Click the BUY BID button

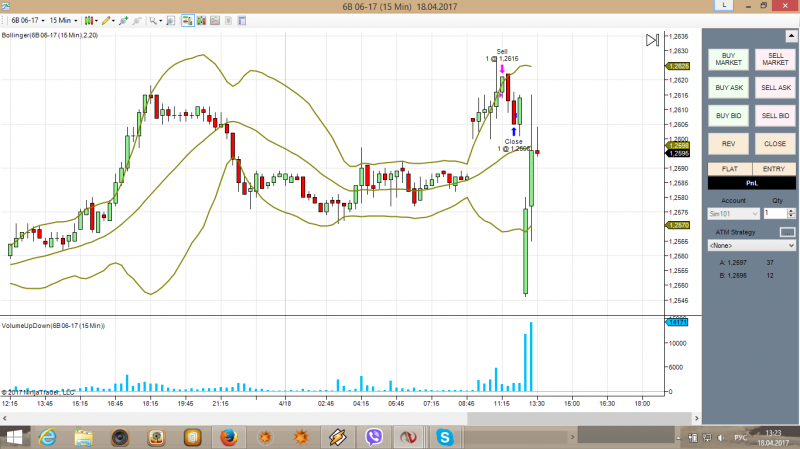click(x=728, y=116)
